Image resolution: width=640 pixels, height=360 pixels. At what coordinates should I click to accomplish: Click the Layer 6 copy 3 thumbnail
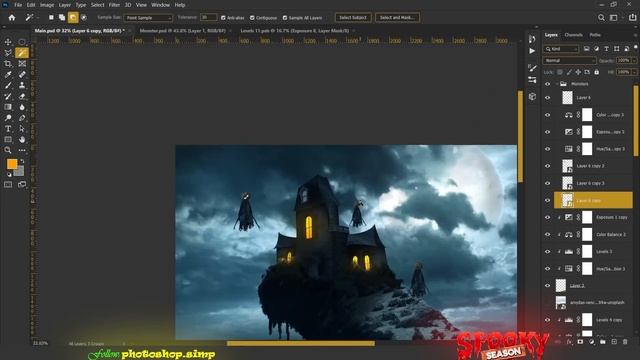tap(567, 183)
